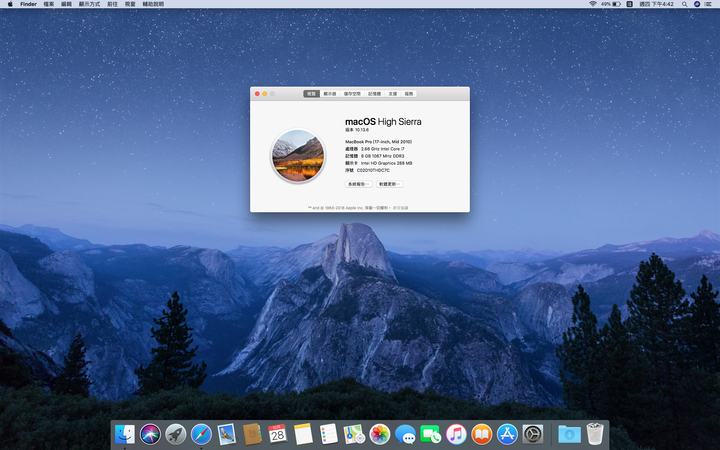
Task: Open Contacts book icon in Dock
Action: [x=252, y=434]
